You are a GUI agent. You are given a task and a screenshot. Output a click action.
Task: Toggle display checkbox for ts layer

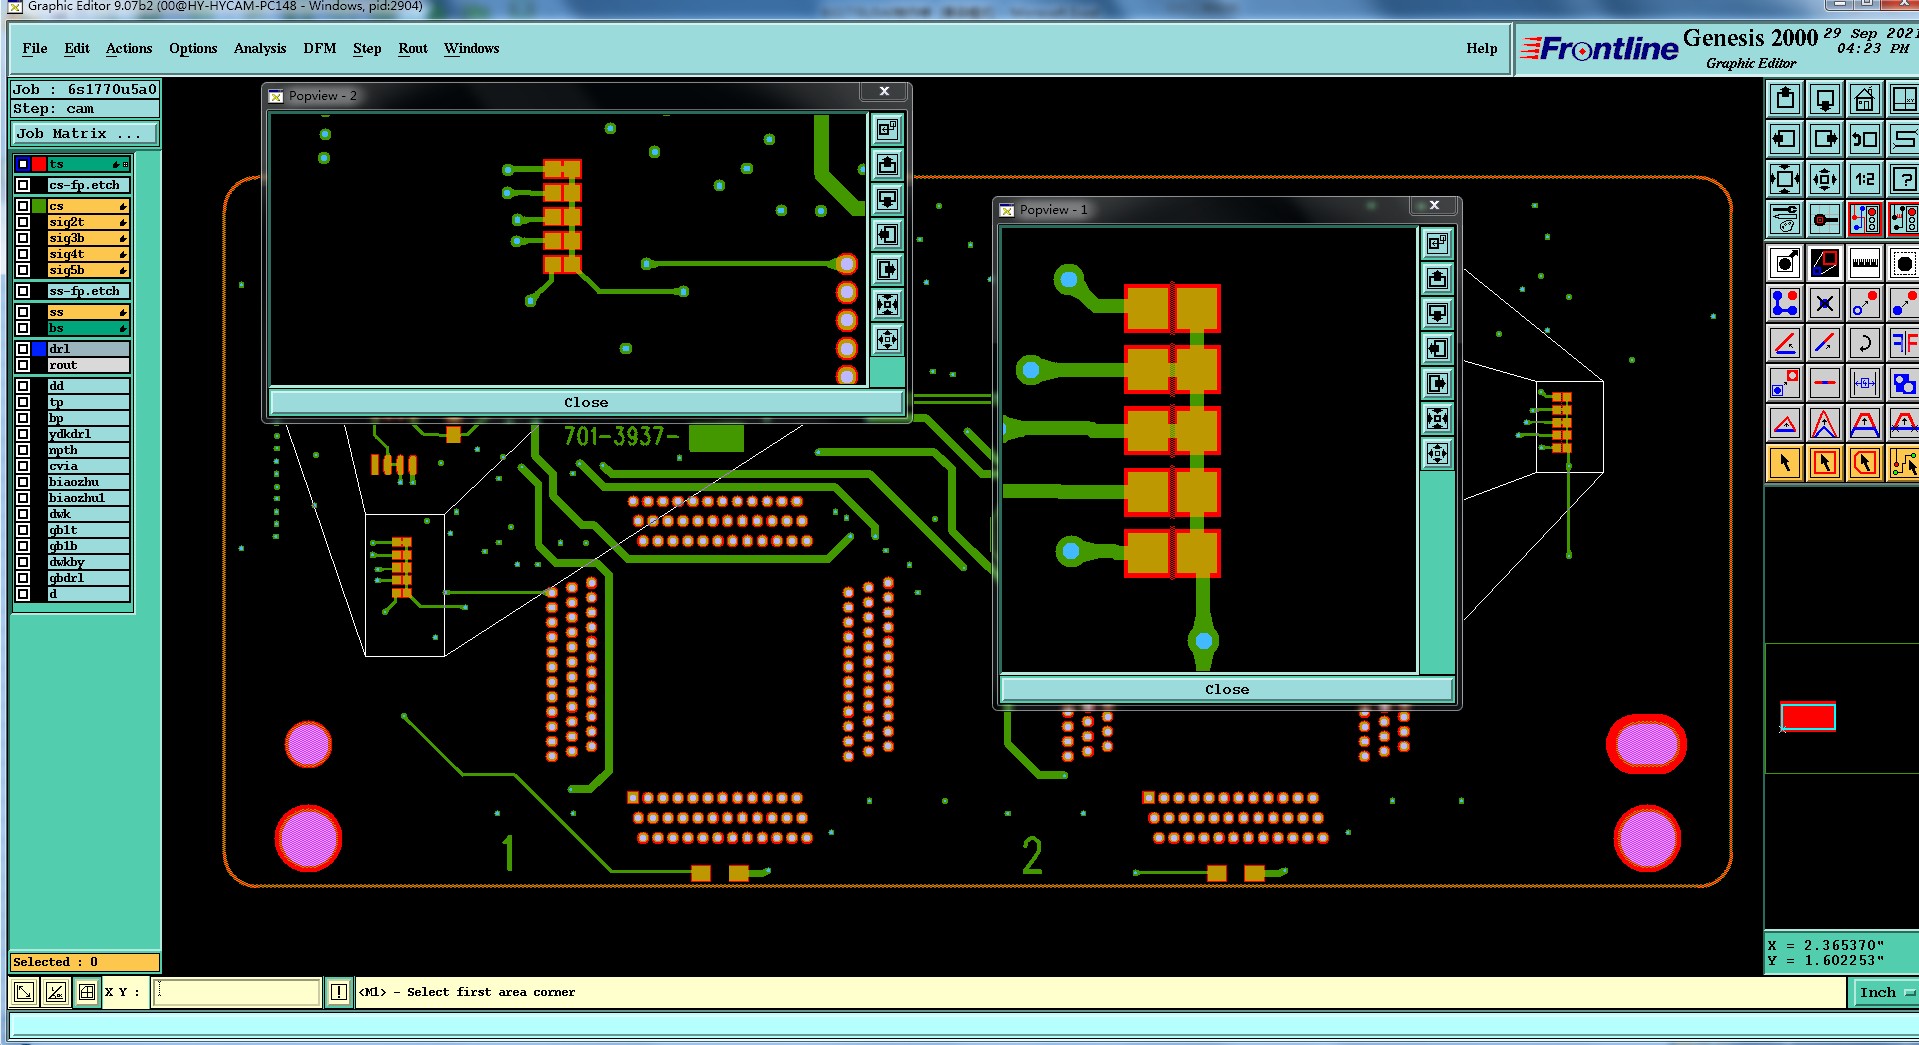point(22,164)
